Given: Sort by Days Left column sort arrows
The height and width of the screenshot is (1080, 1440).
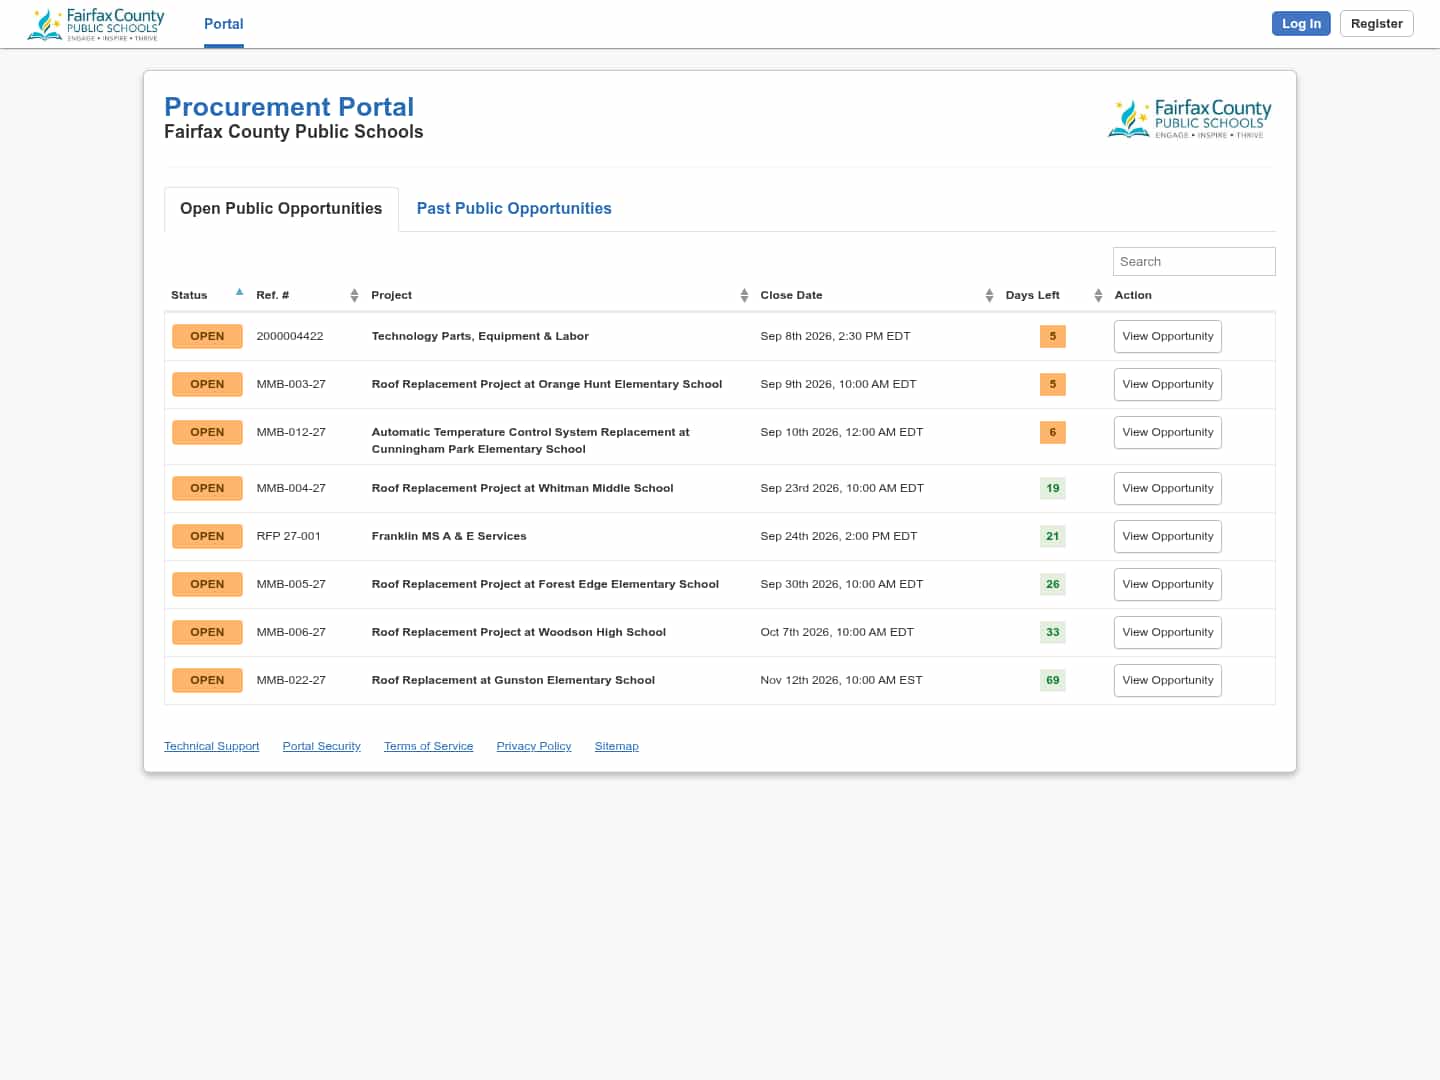Looking at the screenshot, I should click(1098, 295).
